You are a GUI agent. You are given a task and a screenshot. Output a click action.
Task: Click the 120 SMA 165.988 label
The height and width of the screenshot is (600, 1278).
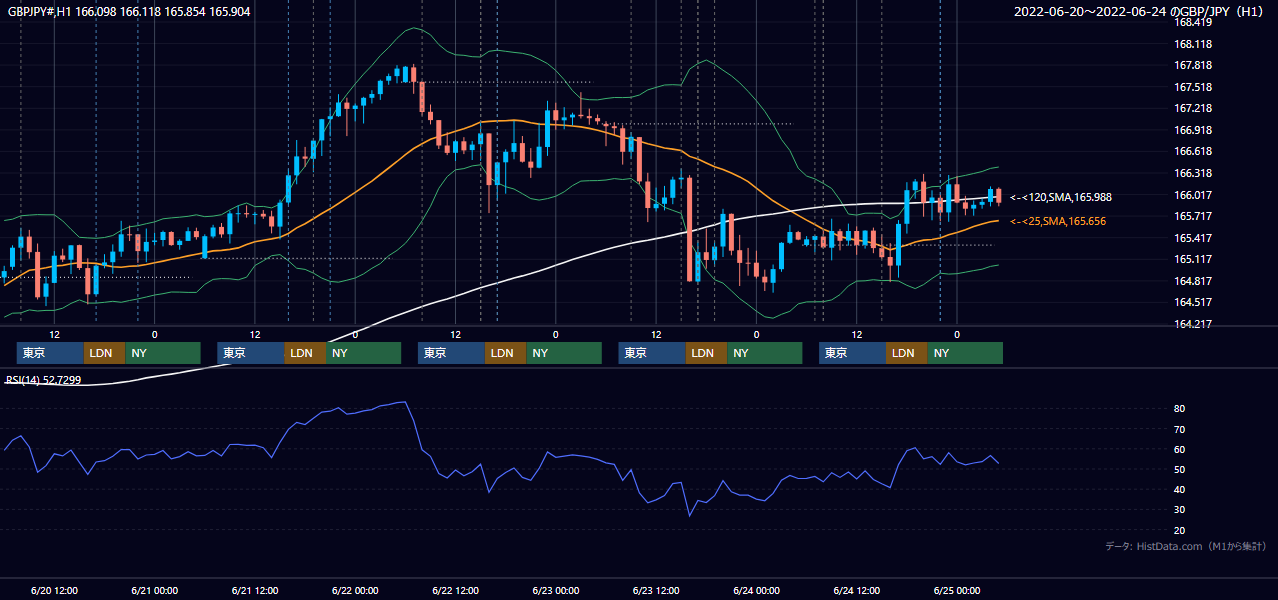click(1059, 197)
